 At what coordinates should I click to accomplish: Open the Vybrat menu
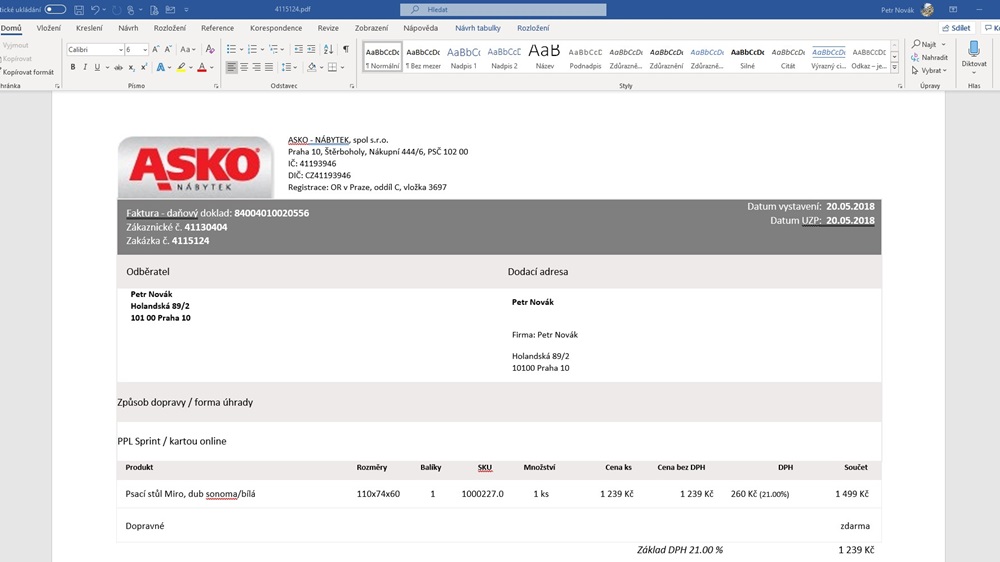coord(929,70)
